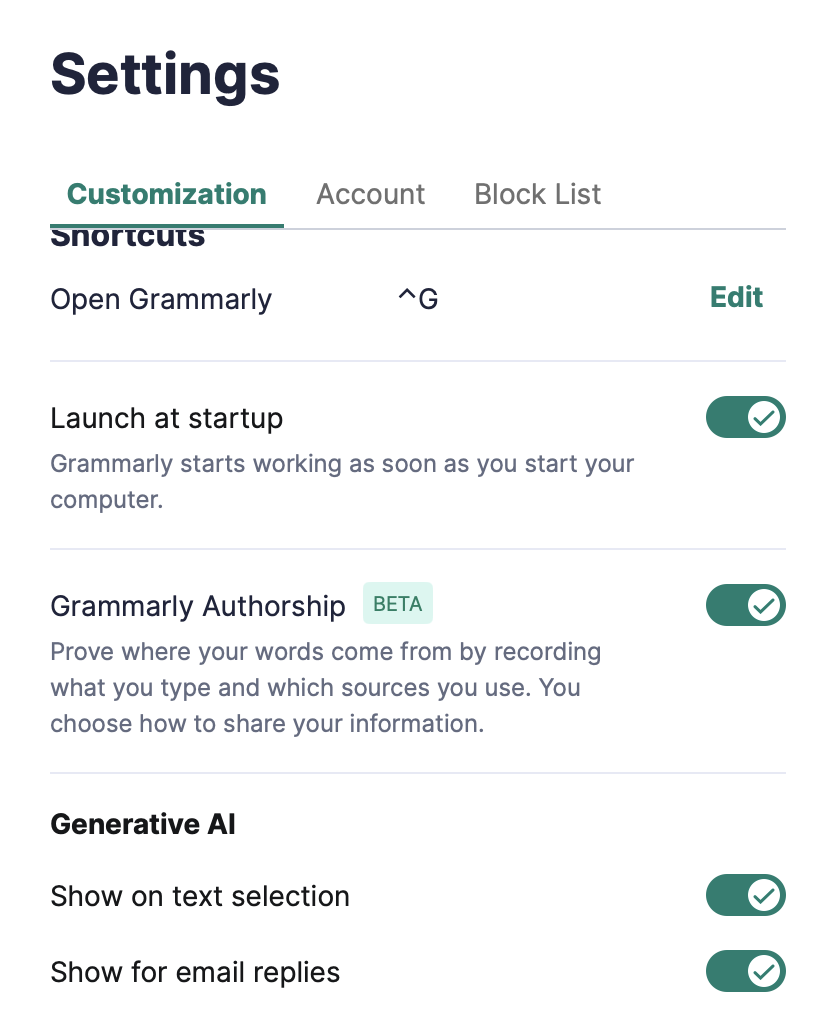Image resolution: width=836 pixels, height=1028 pixels.
Task: Click the Generative AI section heading
Action: (x=143, y=824)
